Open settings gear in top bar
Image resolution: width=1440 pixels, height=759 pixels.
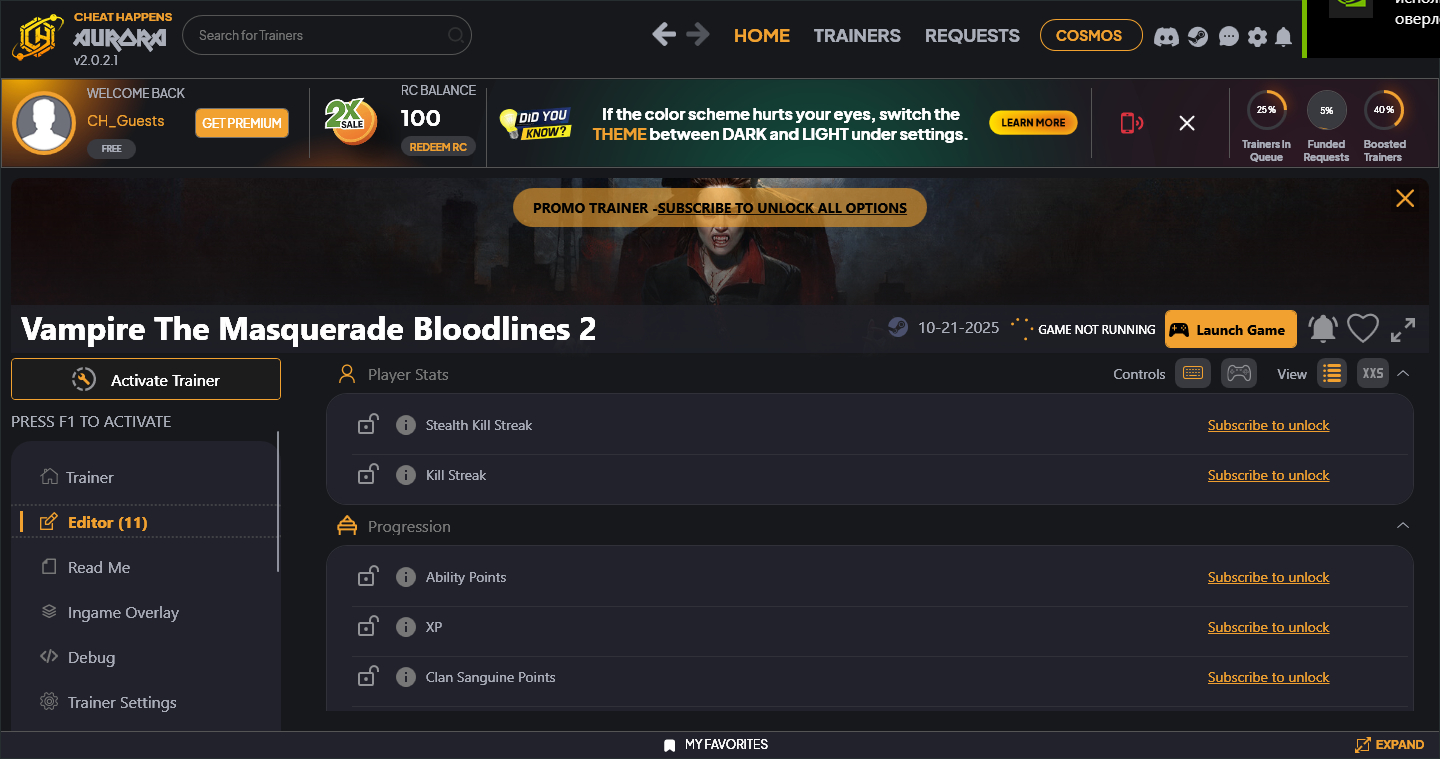1257,37
